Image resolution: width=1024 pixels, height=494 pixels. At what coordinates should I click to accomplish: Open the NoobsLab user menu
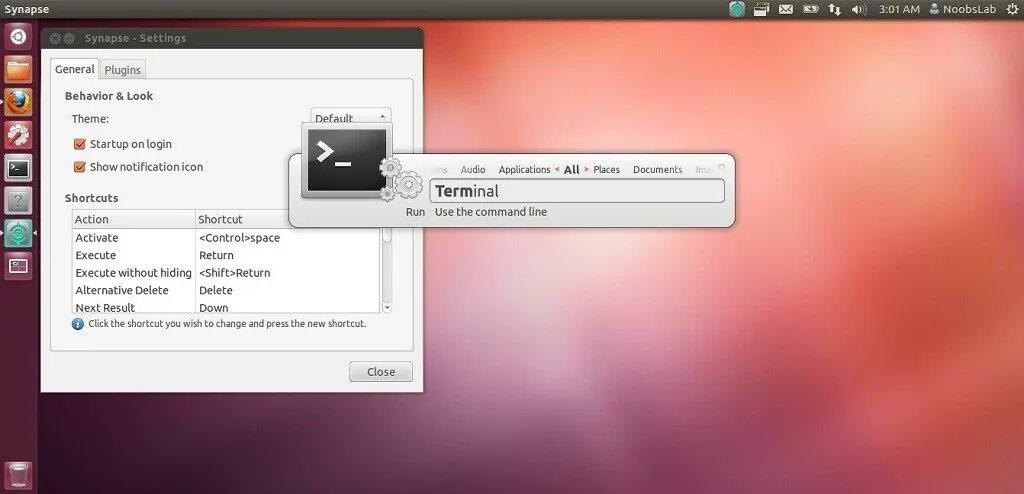(x=964, y=9)
